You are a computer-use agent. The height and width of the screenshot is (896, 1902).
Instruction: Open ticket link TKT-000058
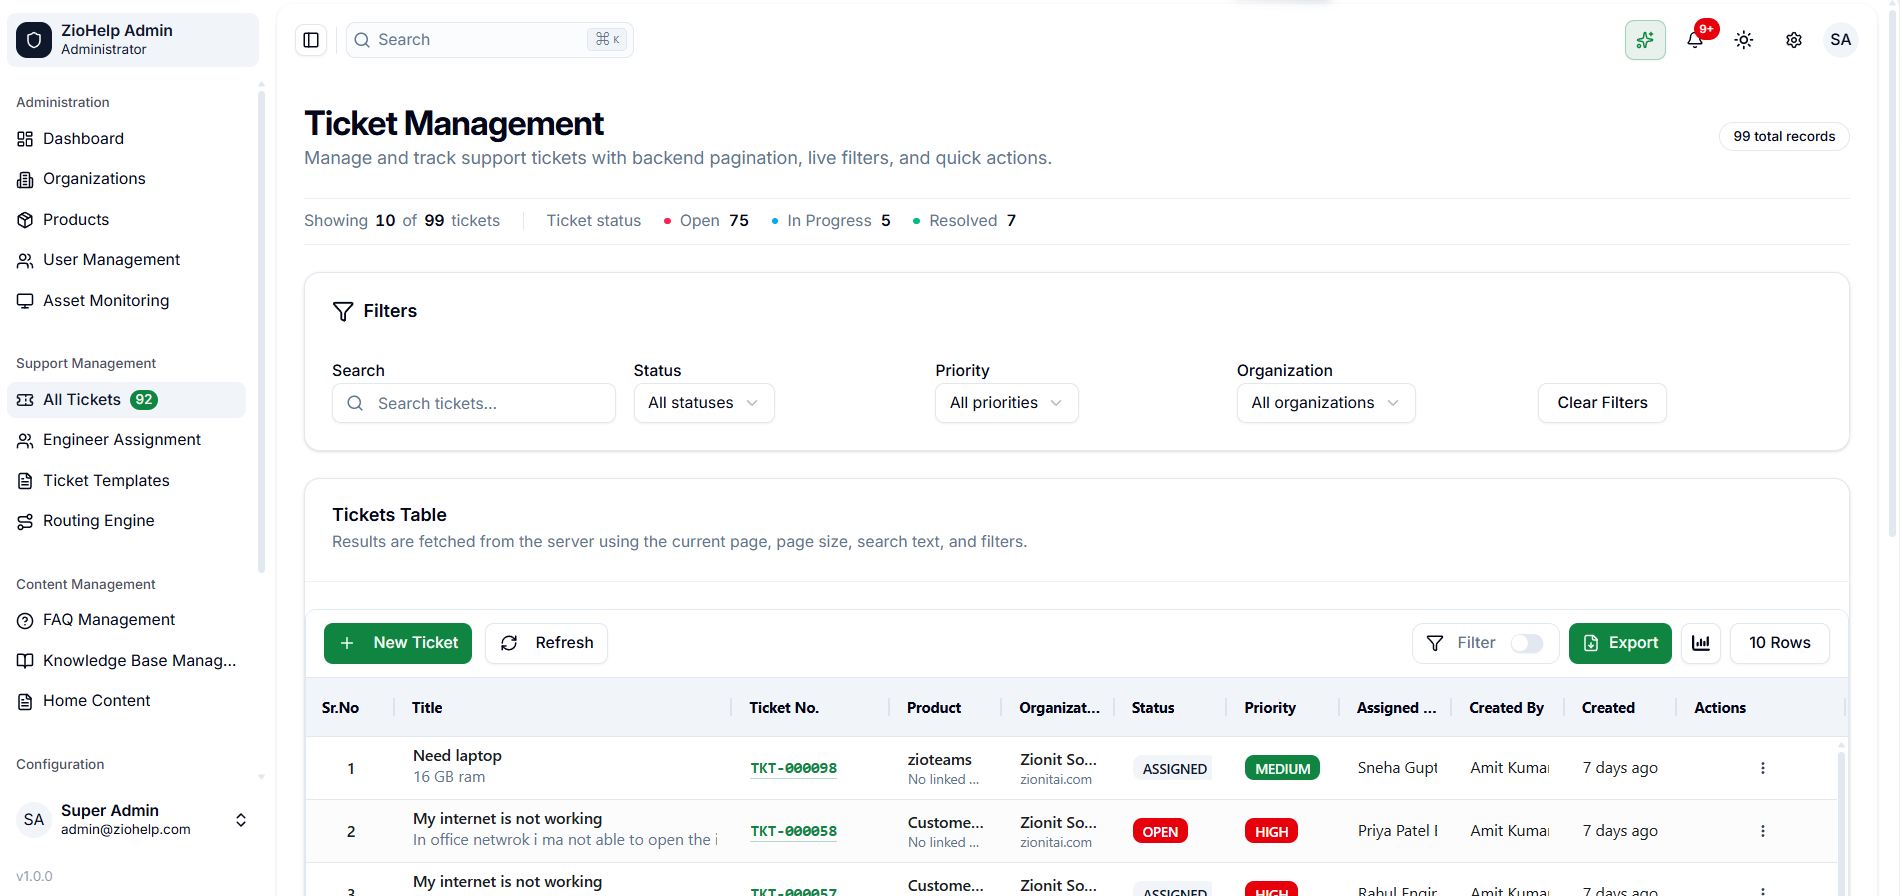[794, 831]
